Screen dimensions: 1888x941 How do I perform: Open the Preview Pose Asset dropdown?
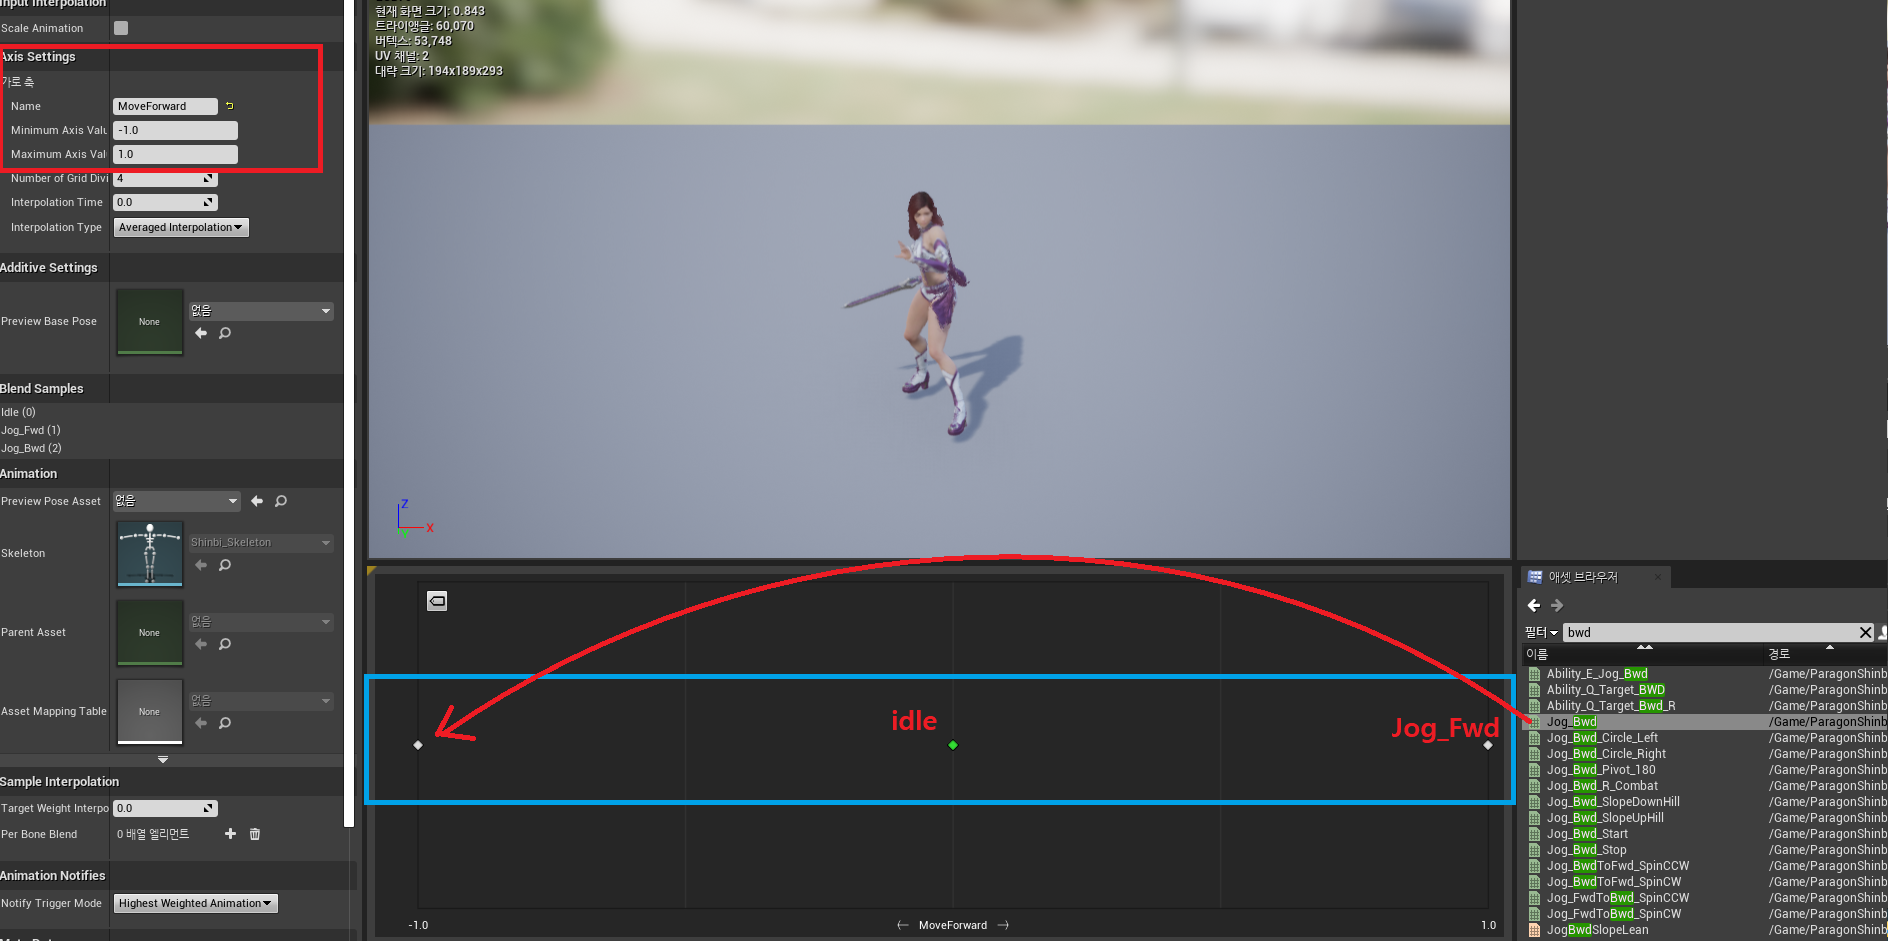(x=176, y=501)
